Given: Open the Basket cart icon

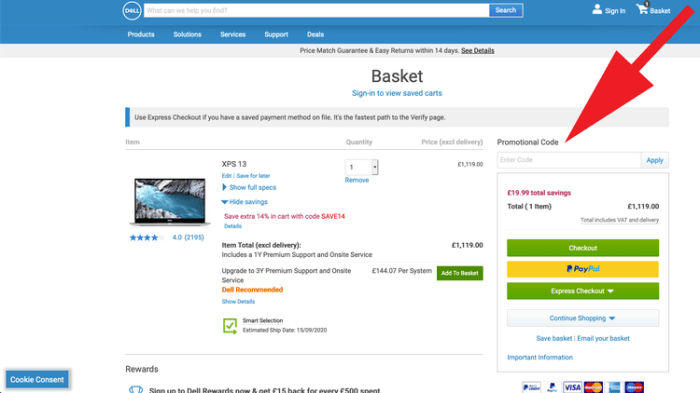Looking at the screenshot, I should tap(643, 8).
